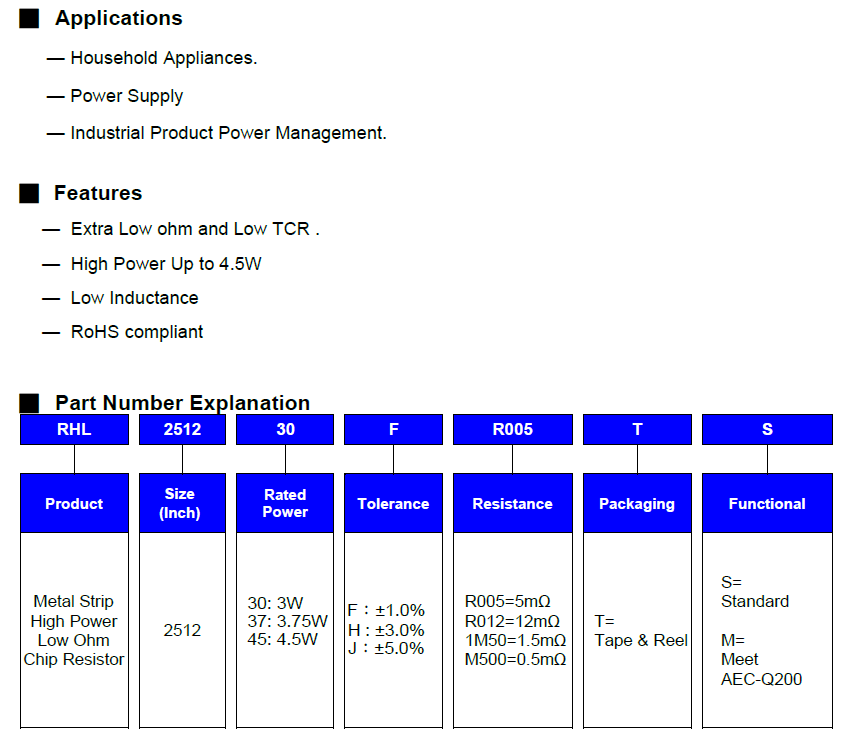Click the Functional header cell
The image size is (854, 745).
pyautogui.click(x=767, y=503)
